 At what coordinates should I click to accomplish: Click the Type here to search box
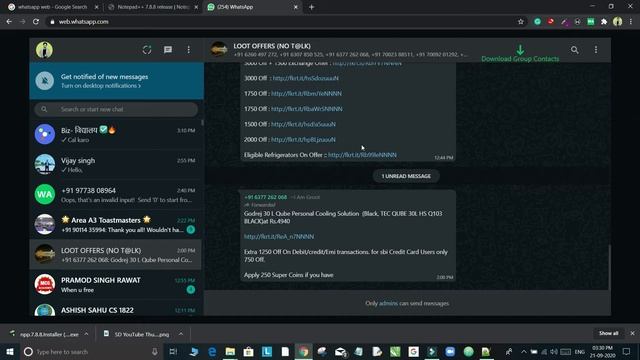point(91,351)
